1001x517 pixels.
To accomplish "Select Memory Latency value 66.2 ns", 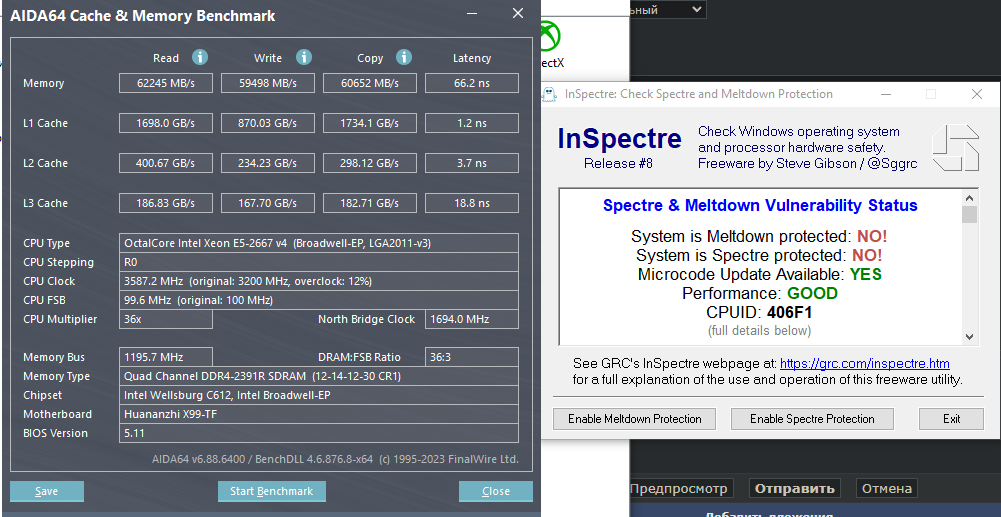I will coord(472,83).
